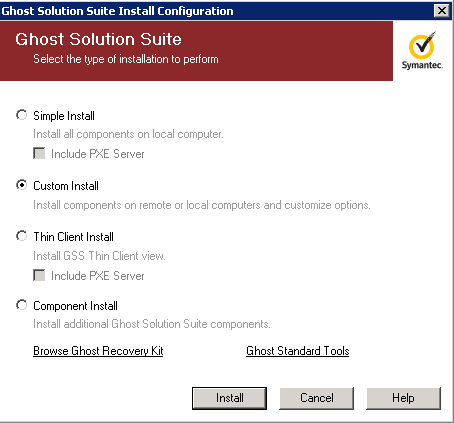Click the "Install GSS Thin Client view" description
Screen dimensions: 454x423
pos(99,256)
